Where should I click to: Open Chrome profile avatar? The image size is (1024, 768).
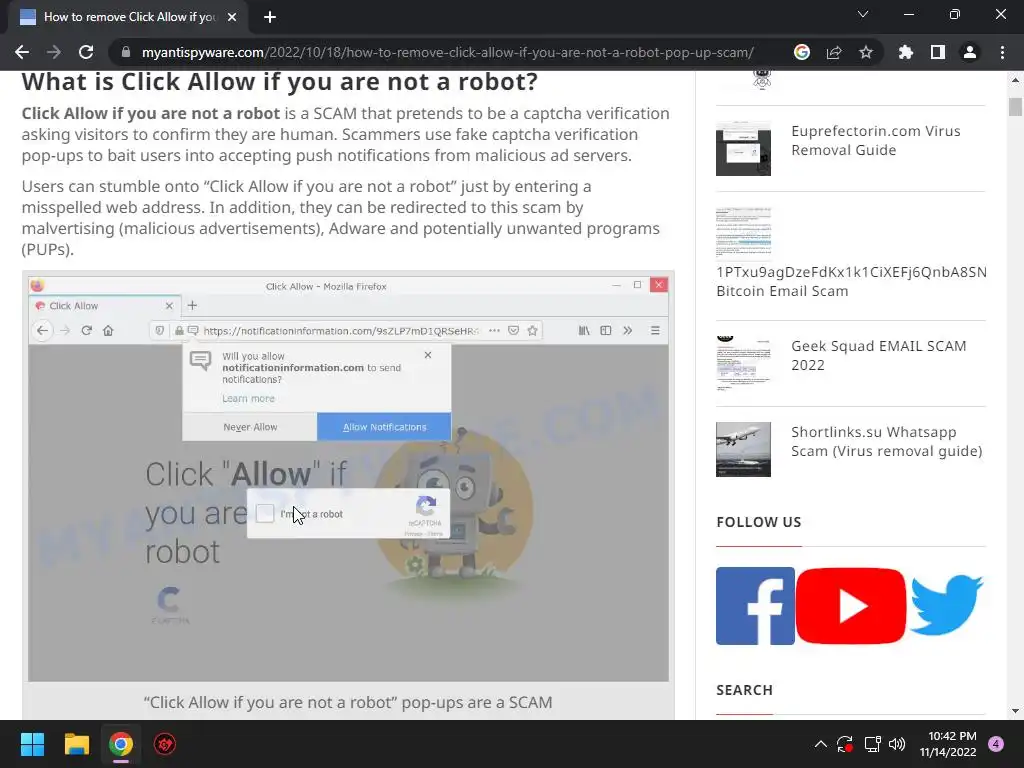970,52
